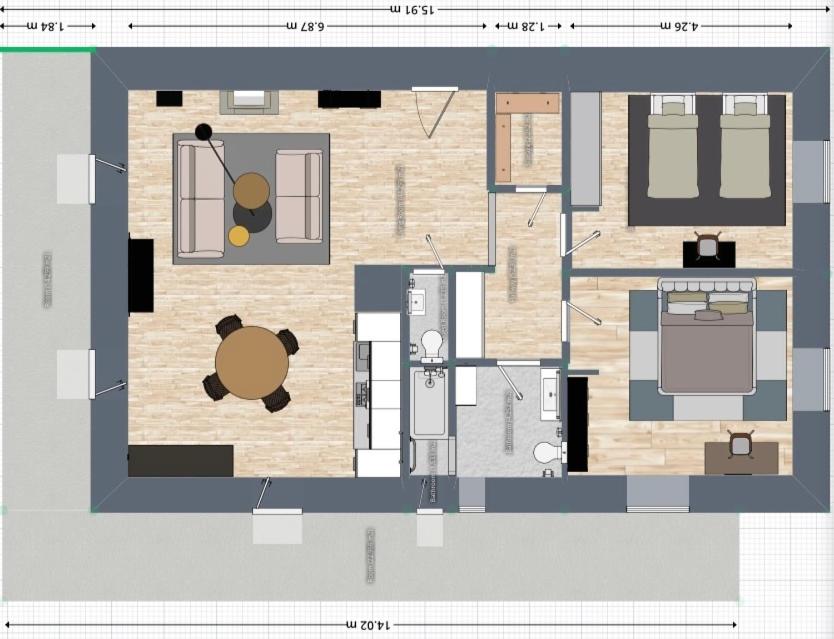Select the dark sideboard below dining table
The width and height of the screenshot is (834, 639).
pyautogui.click(x=181, y=461)
